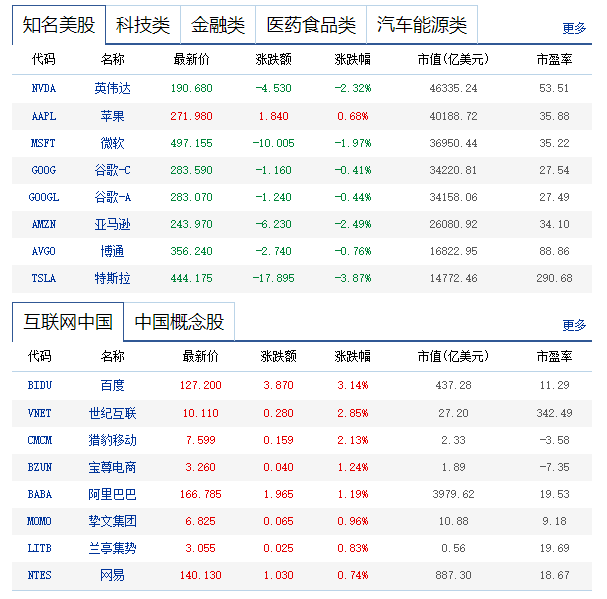Click the BIDU ticker code

(39, 386)
